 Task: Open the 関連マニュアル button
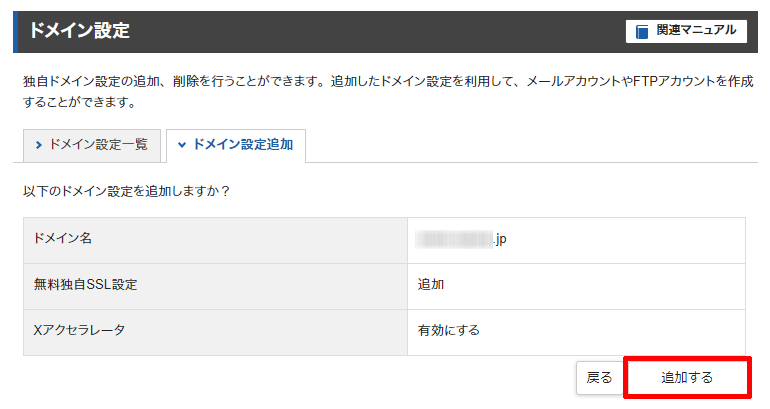point(686,31)
